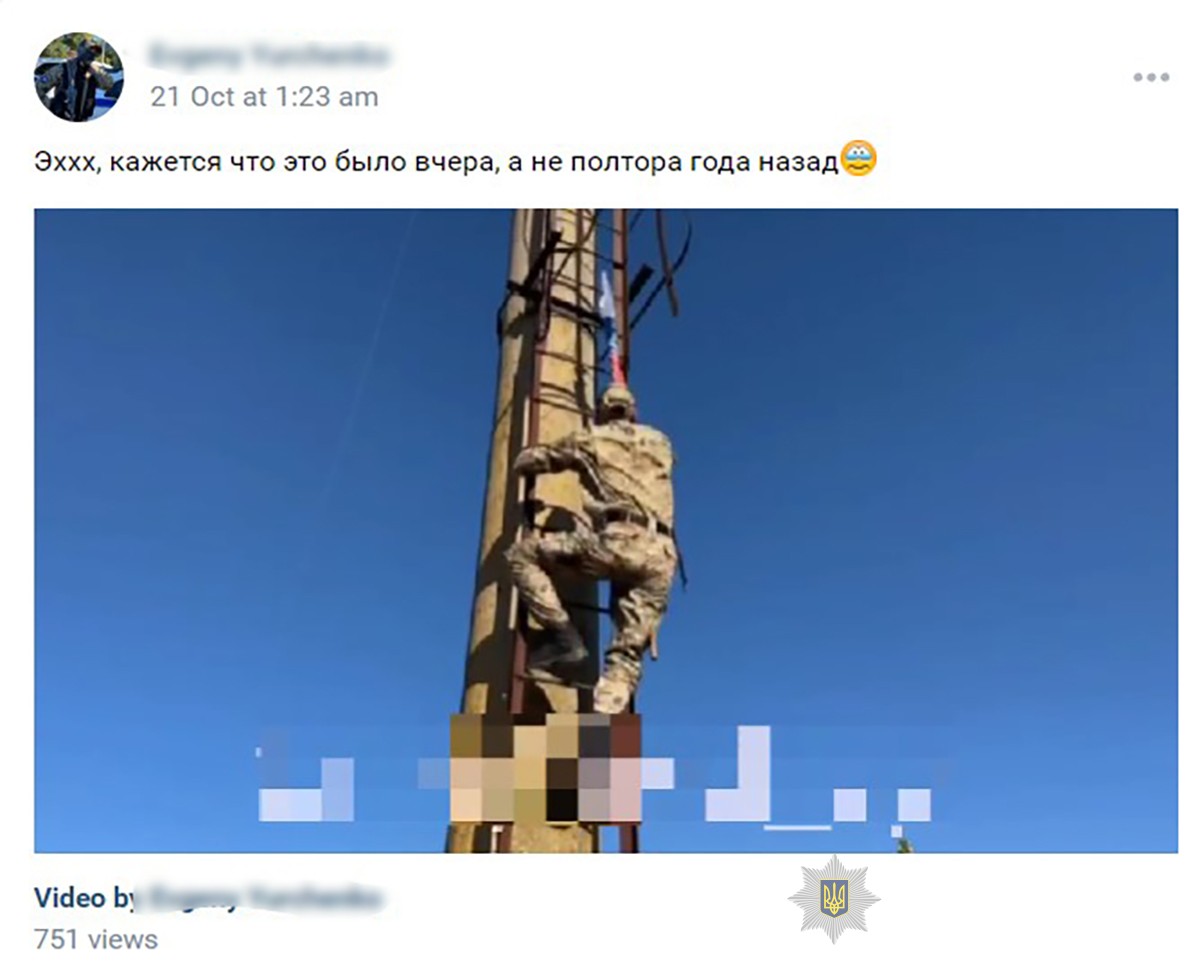Click the 751 views counter

[96, 940]
